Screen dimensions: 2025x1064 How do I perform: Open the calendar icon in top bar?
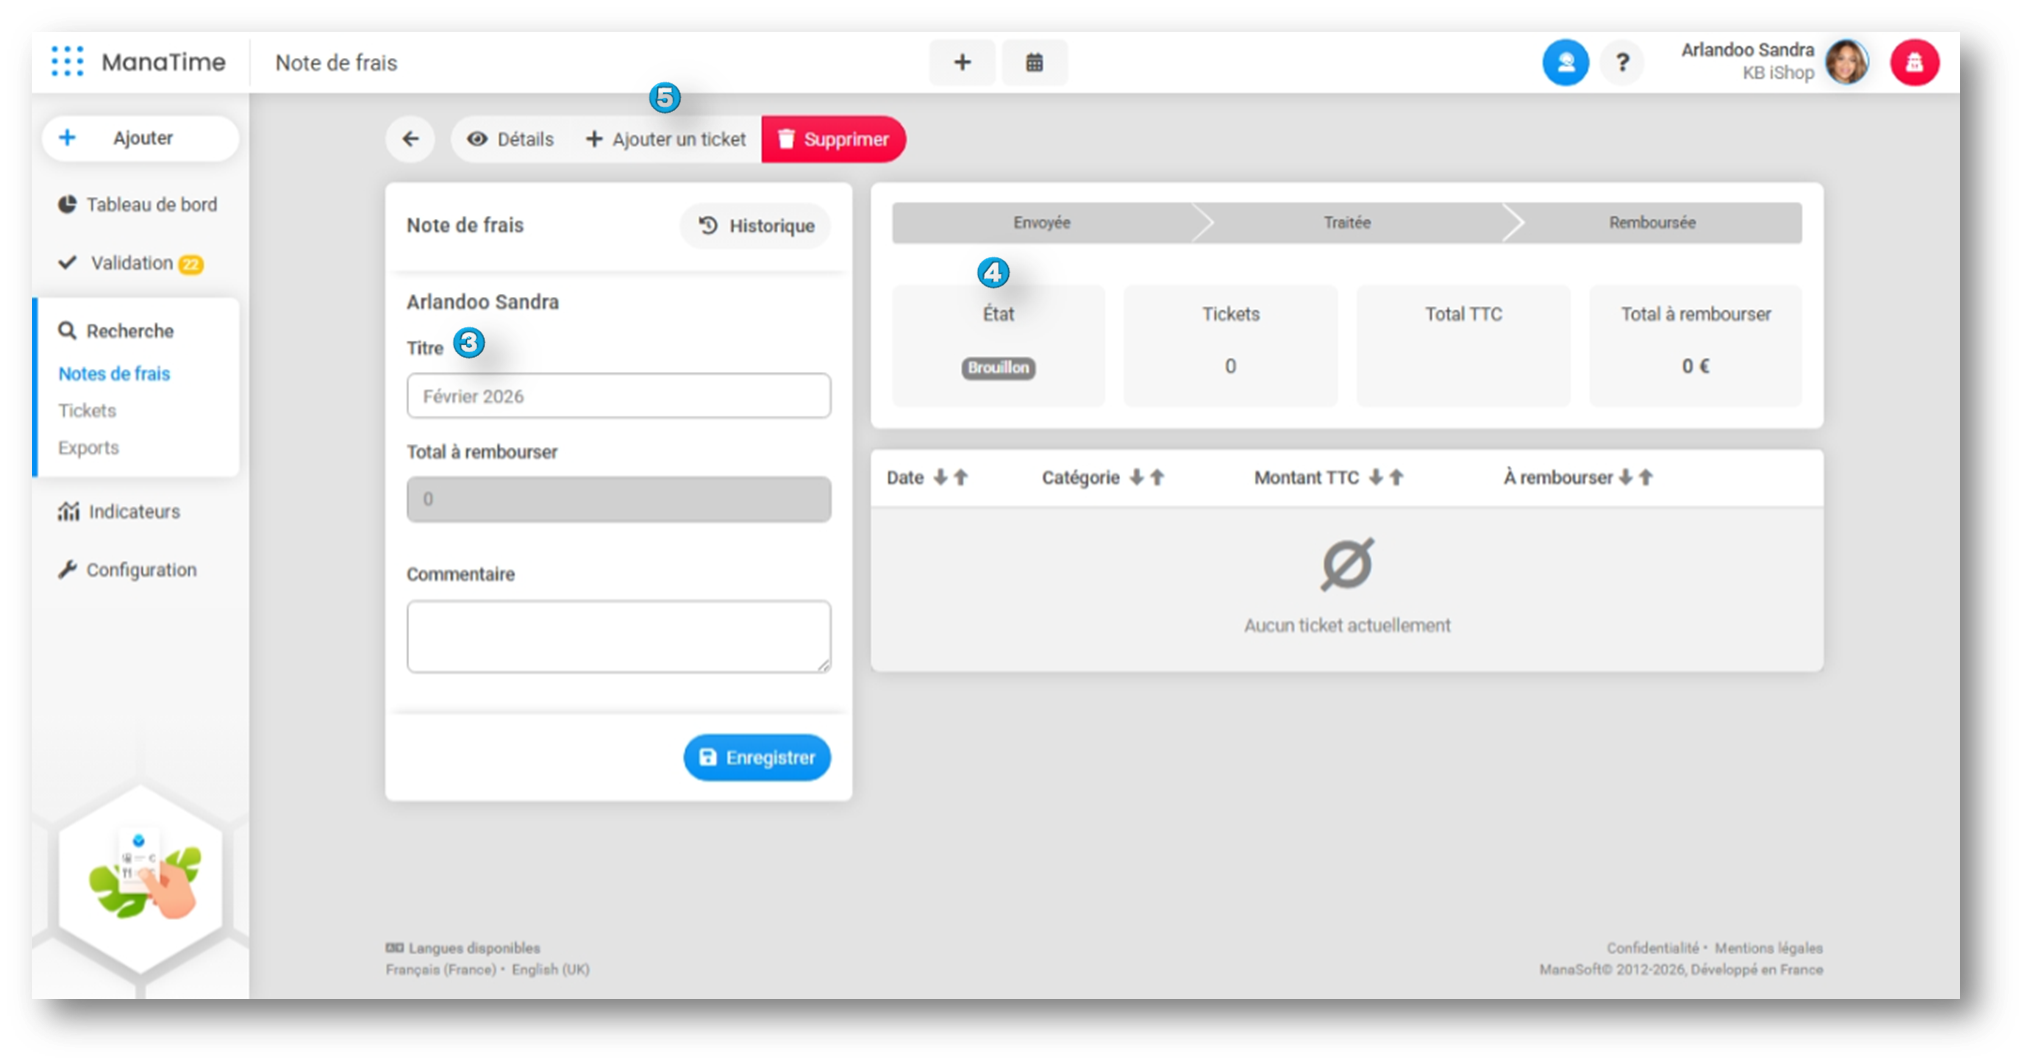point(1034,63)
